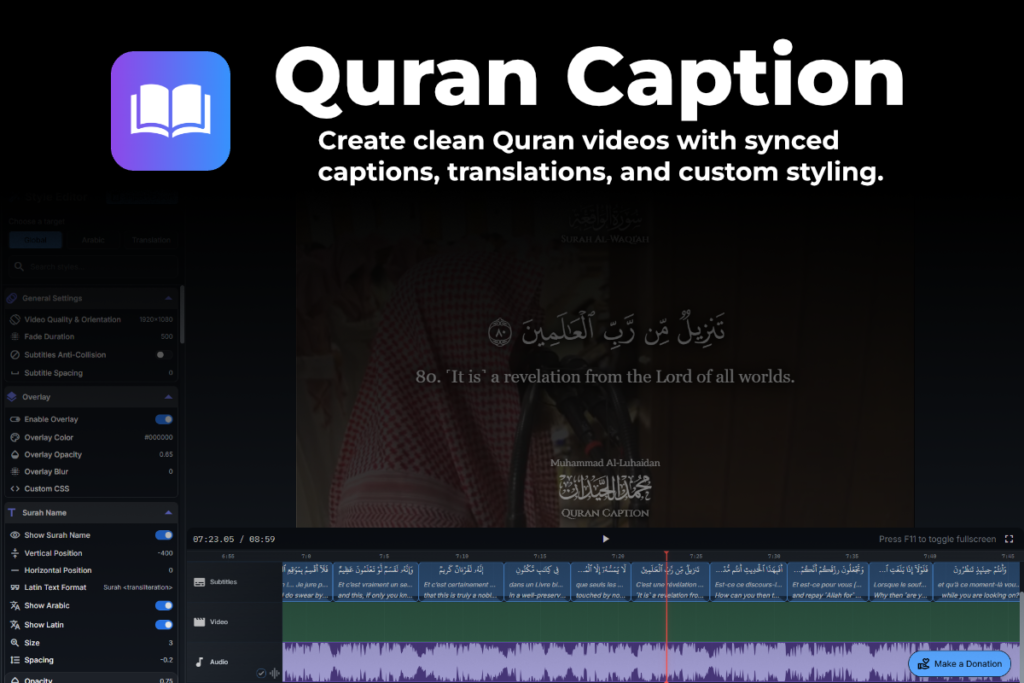
Task: Toggle the Show Arabic switch
Action: pyautogui.click(x=164, y=605)
